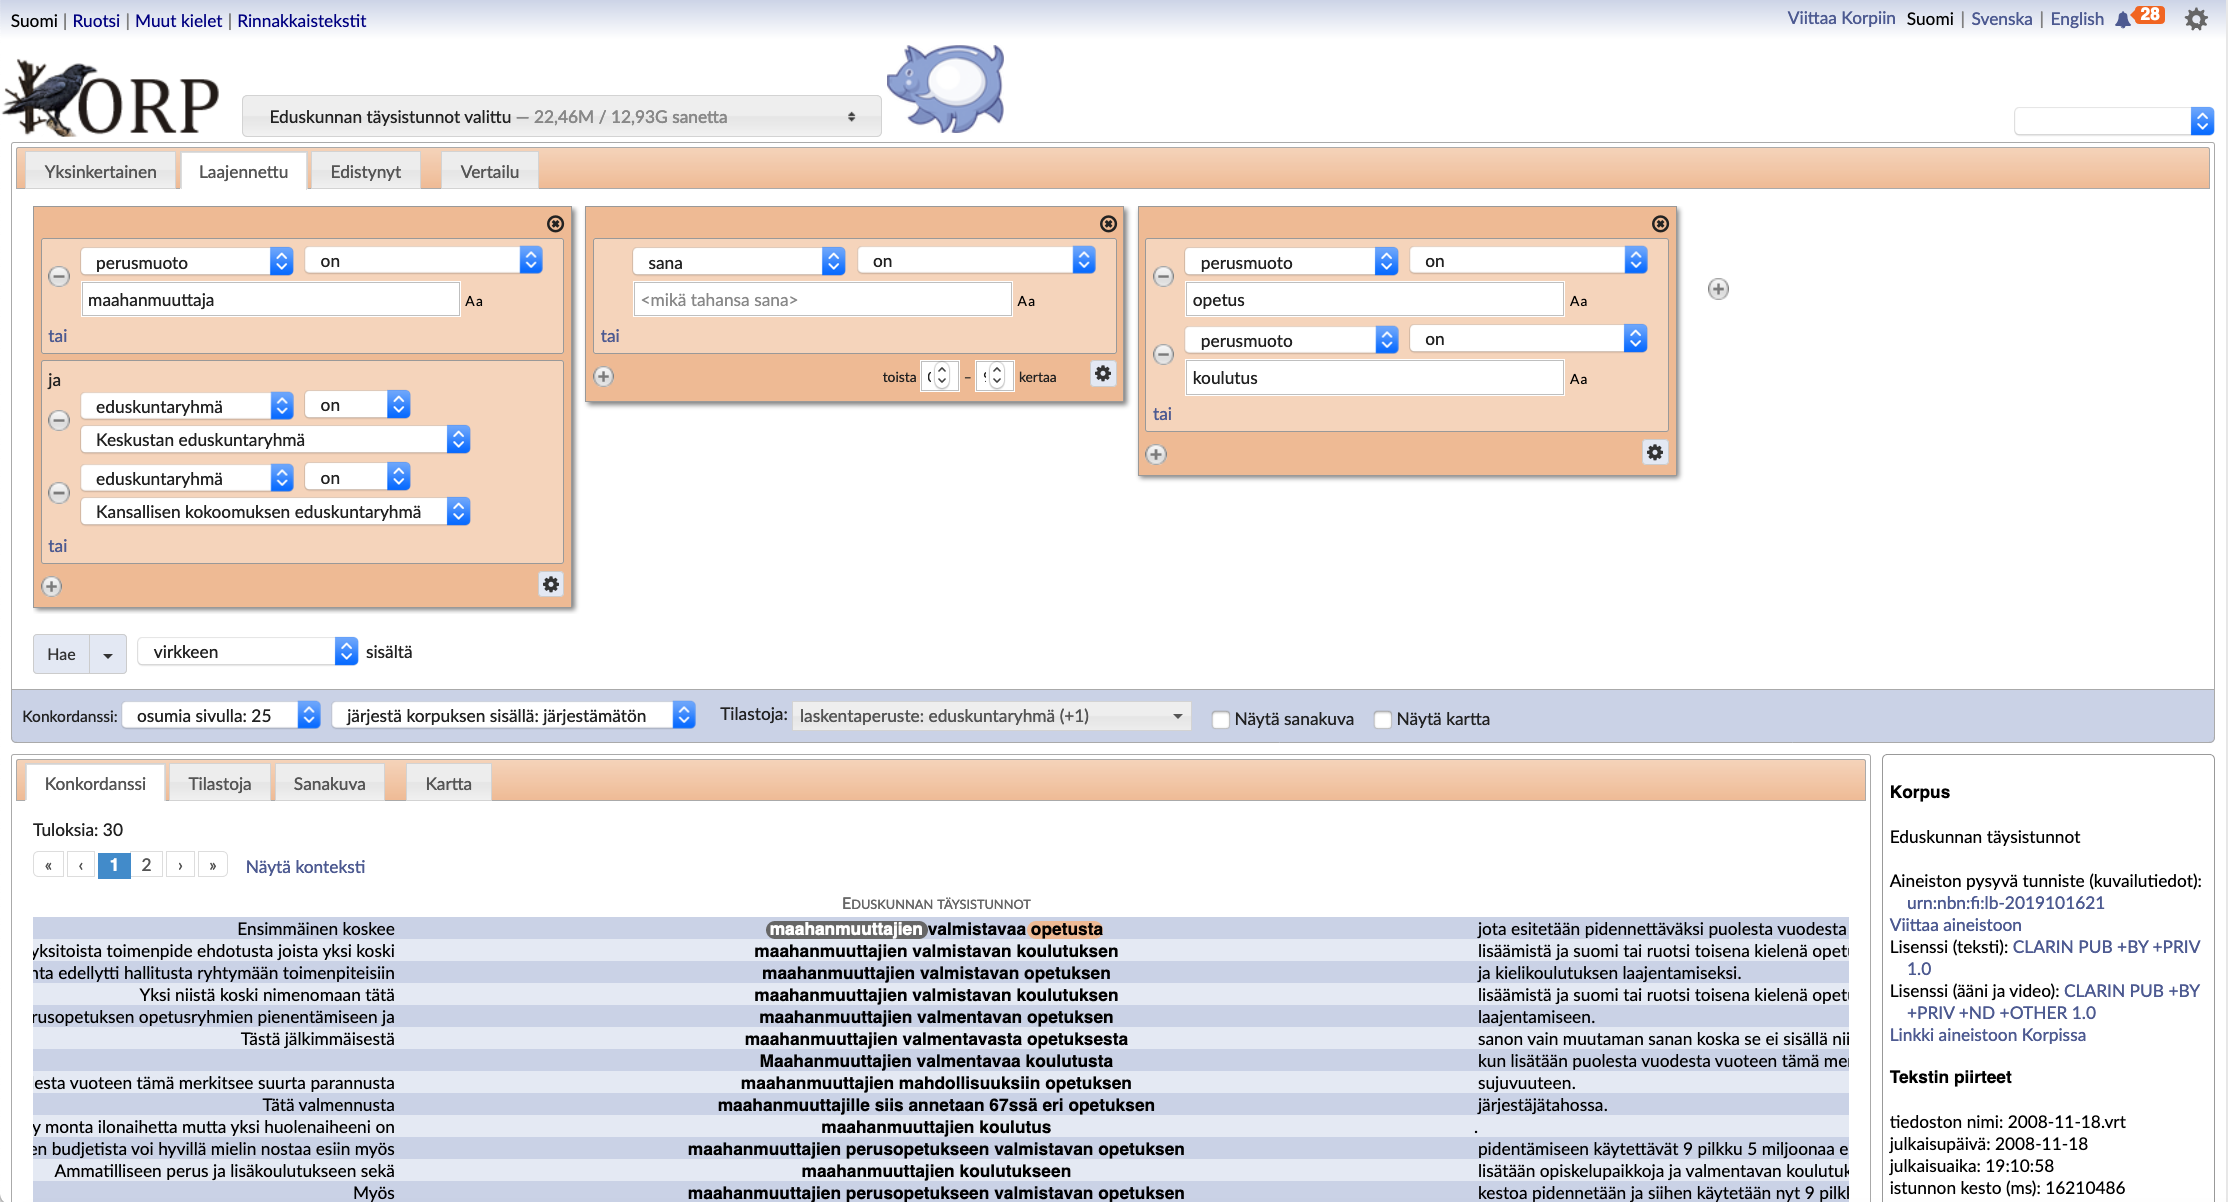Click the Hae search button
Image resolution: width=2228 pixels, height=1202 pixels.
(x=61, y=654)
